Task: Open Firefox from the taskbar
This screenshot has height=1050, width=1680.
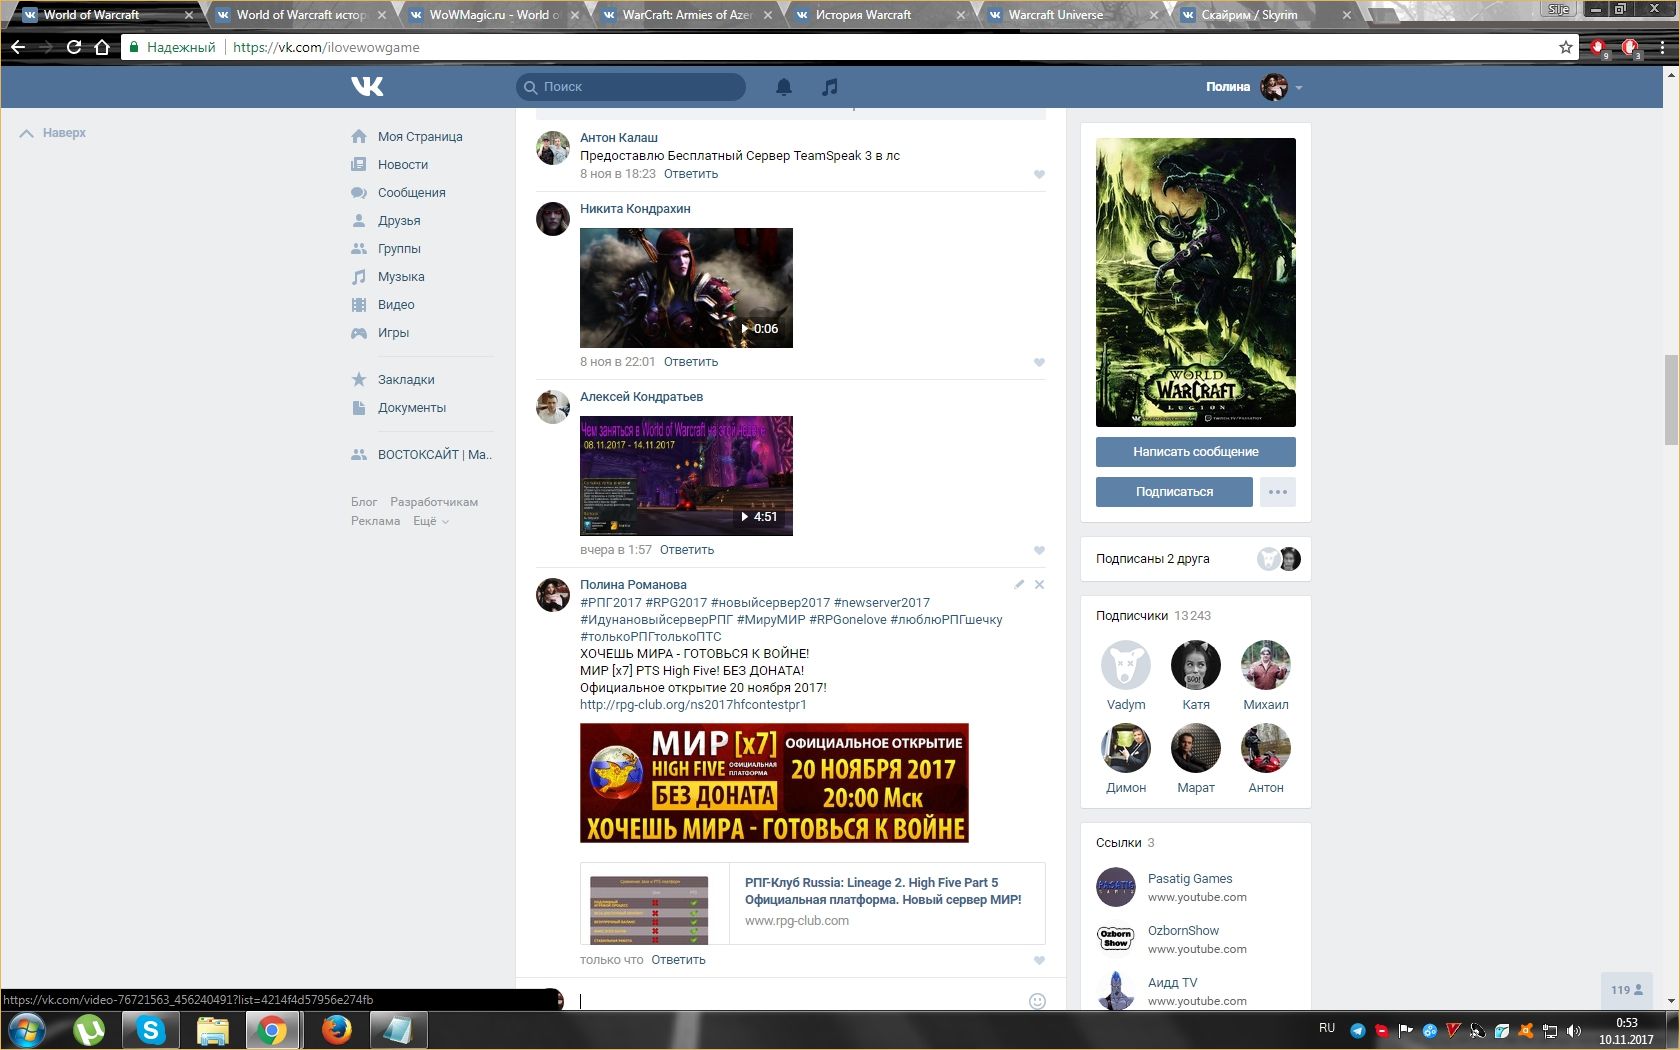Action: pos(336,1029)
